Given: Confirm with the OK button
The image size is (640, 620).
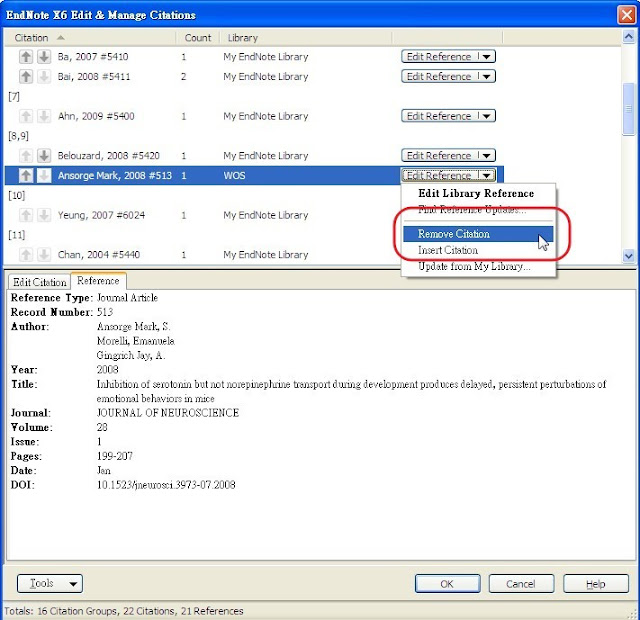Looking at the screenshot, I should [447, 584].
